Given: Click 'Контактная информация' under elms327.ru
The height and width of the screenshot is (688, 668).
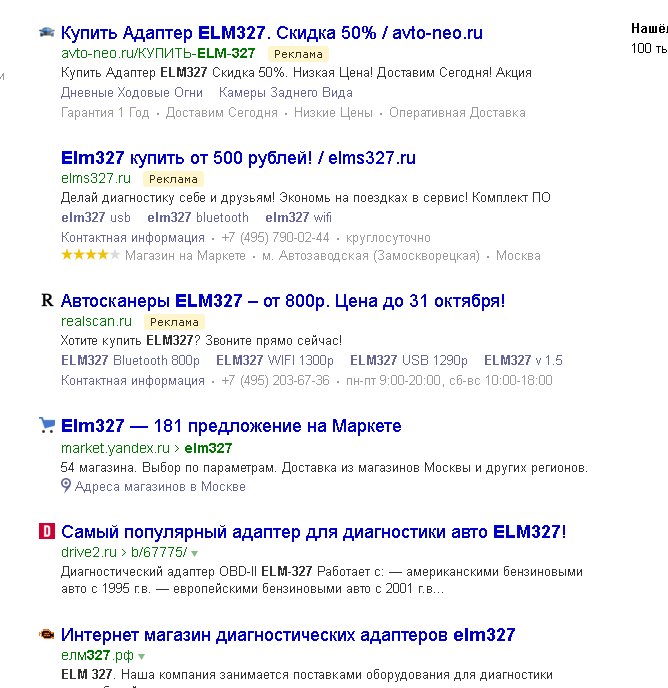Looking at the screenshot, I should click(133, 237).
